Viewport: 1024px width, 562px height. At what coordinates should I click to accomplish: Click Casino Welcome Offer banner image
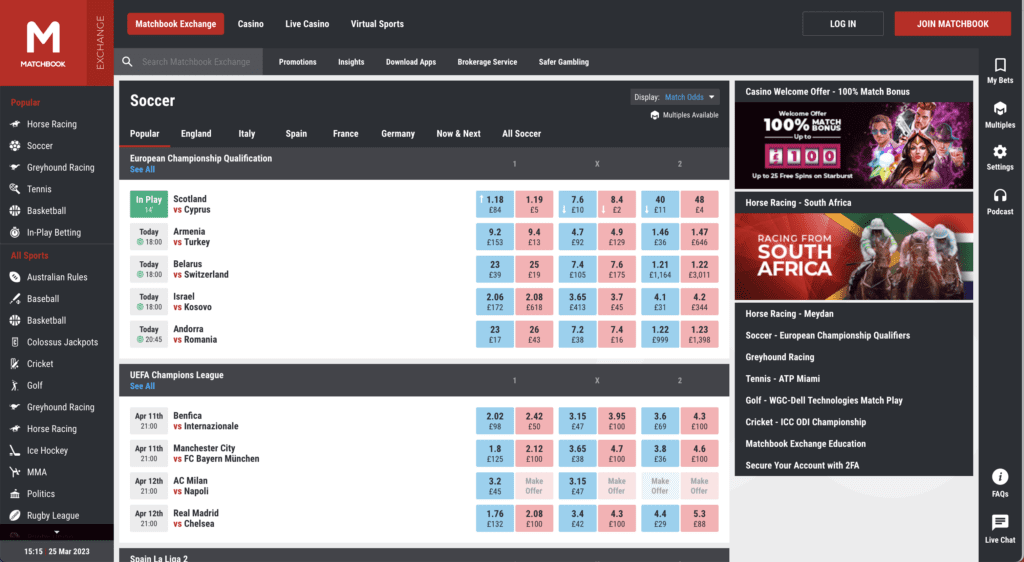(854, 145)
